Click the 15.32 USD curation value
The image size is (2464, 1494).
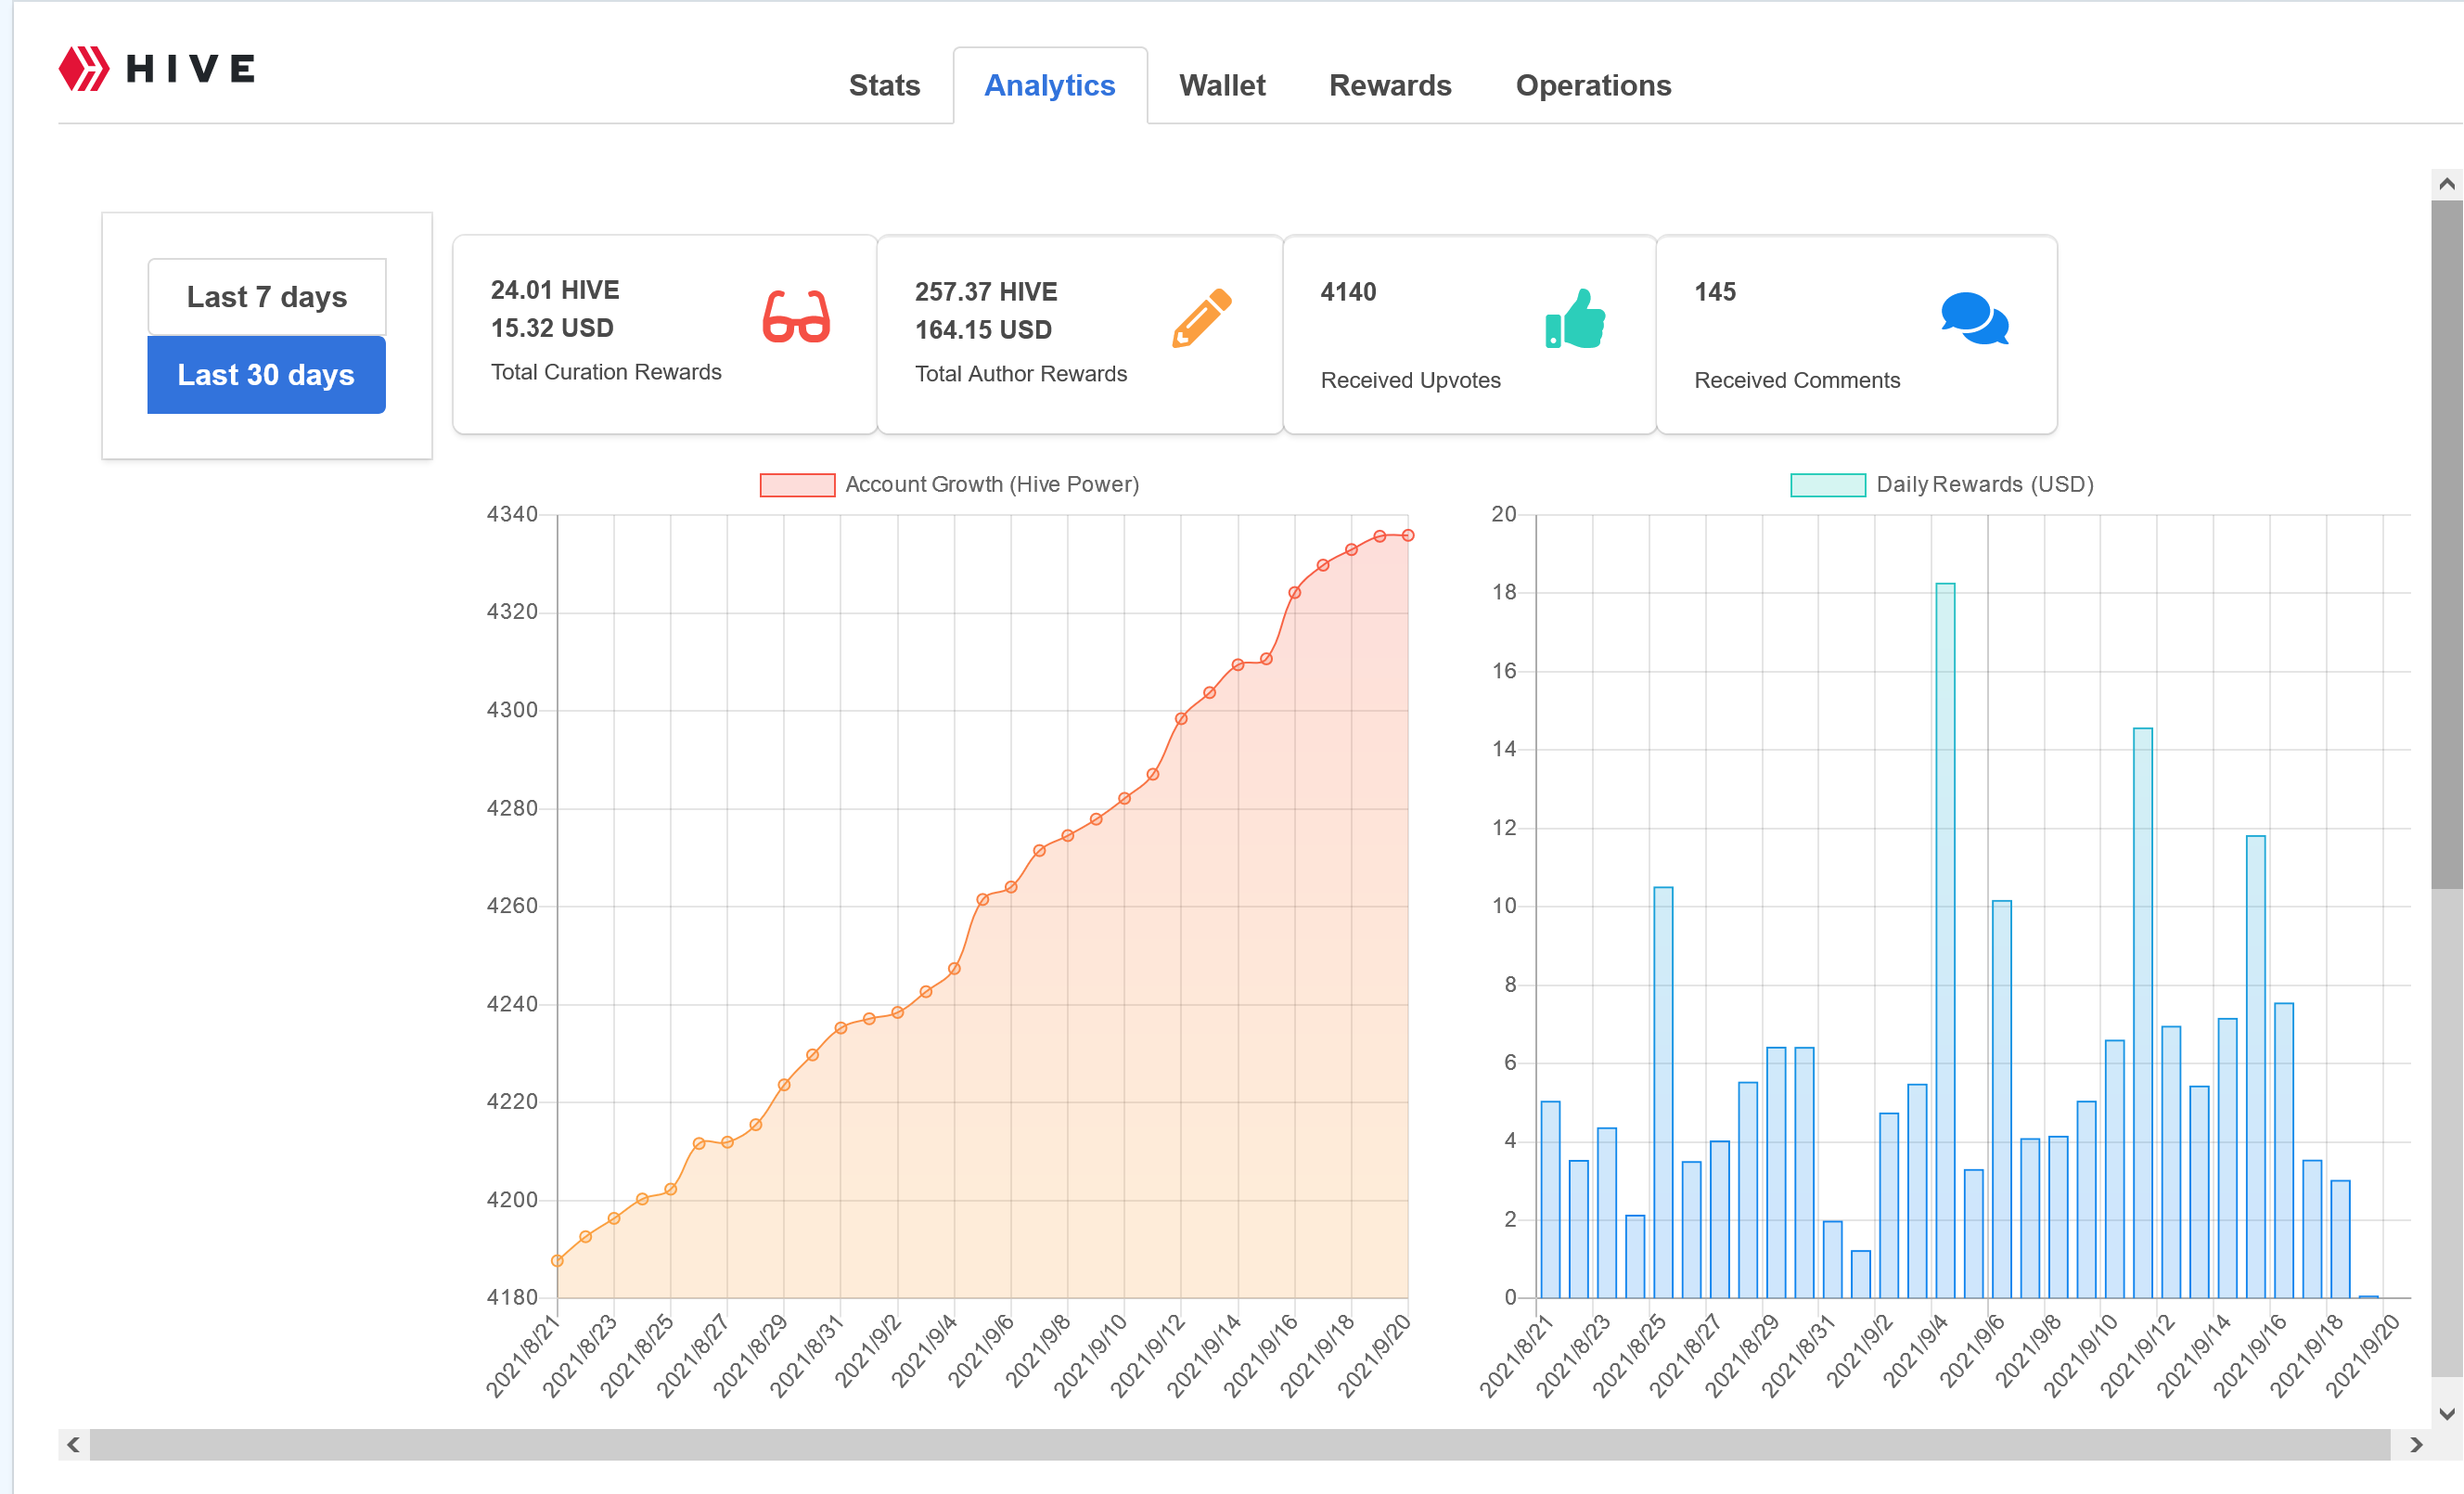[552, 328]
